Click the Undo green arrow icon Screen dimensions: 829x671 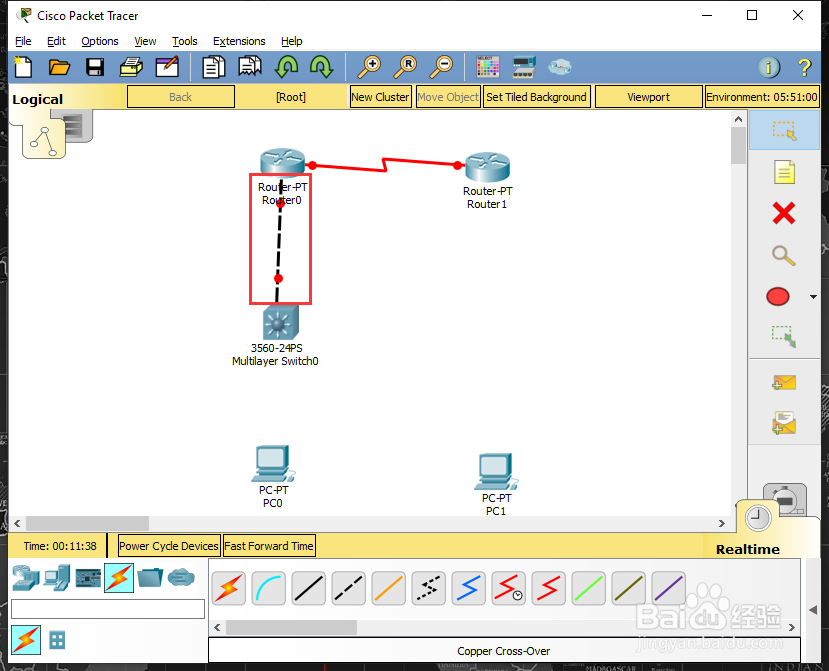(x=287, y=67)
